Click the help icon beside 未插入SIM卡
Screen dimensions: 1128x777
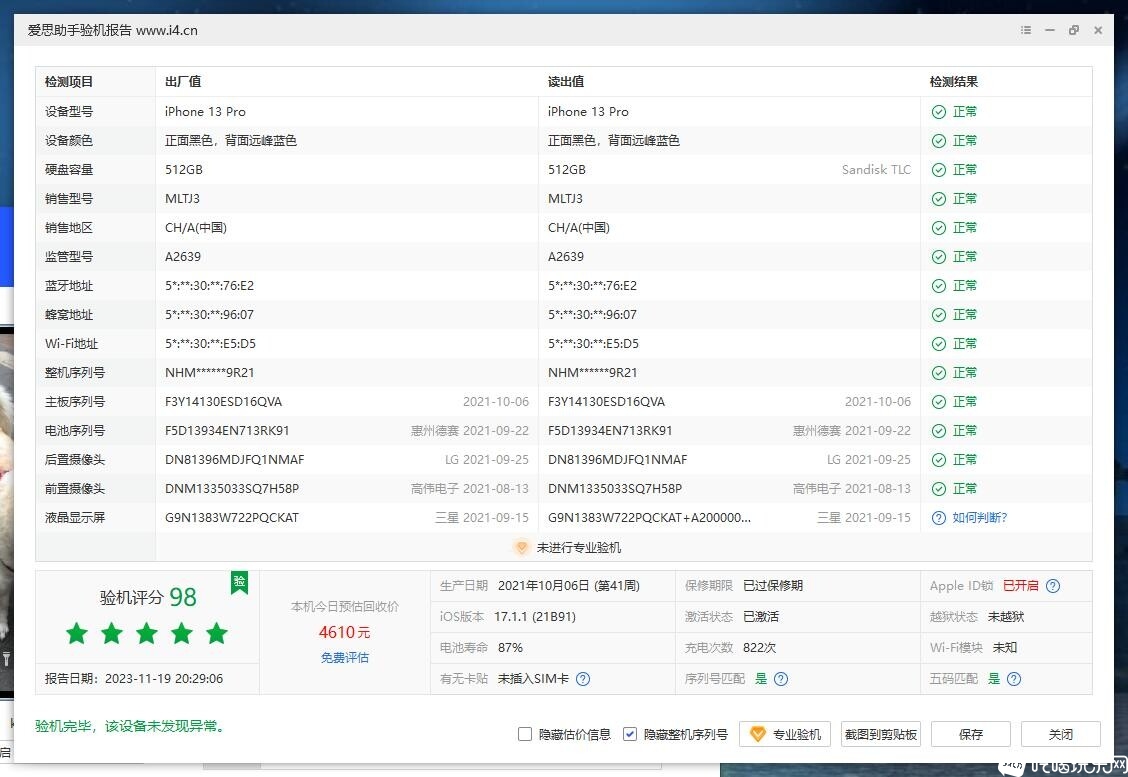click(x=583, y=678)
